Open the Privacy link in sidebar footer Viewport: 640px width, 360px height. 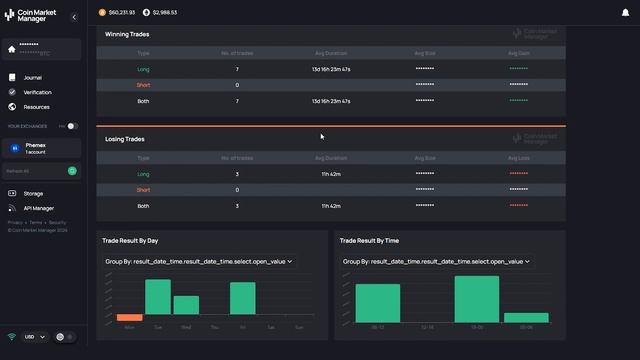point(15,222)
